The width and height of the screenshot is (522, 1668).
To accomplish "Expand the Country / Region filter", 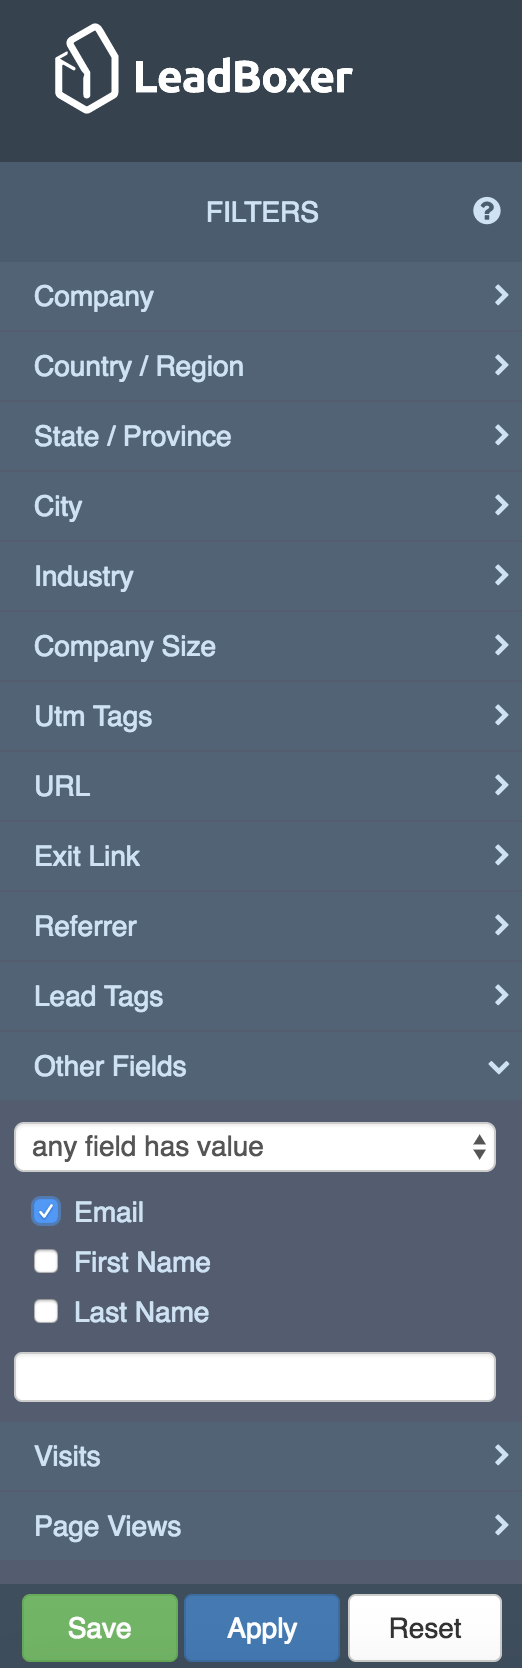I will (x=261, y=366).
